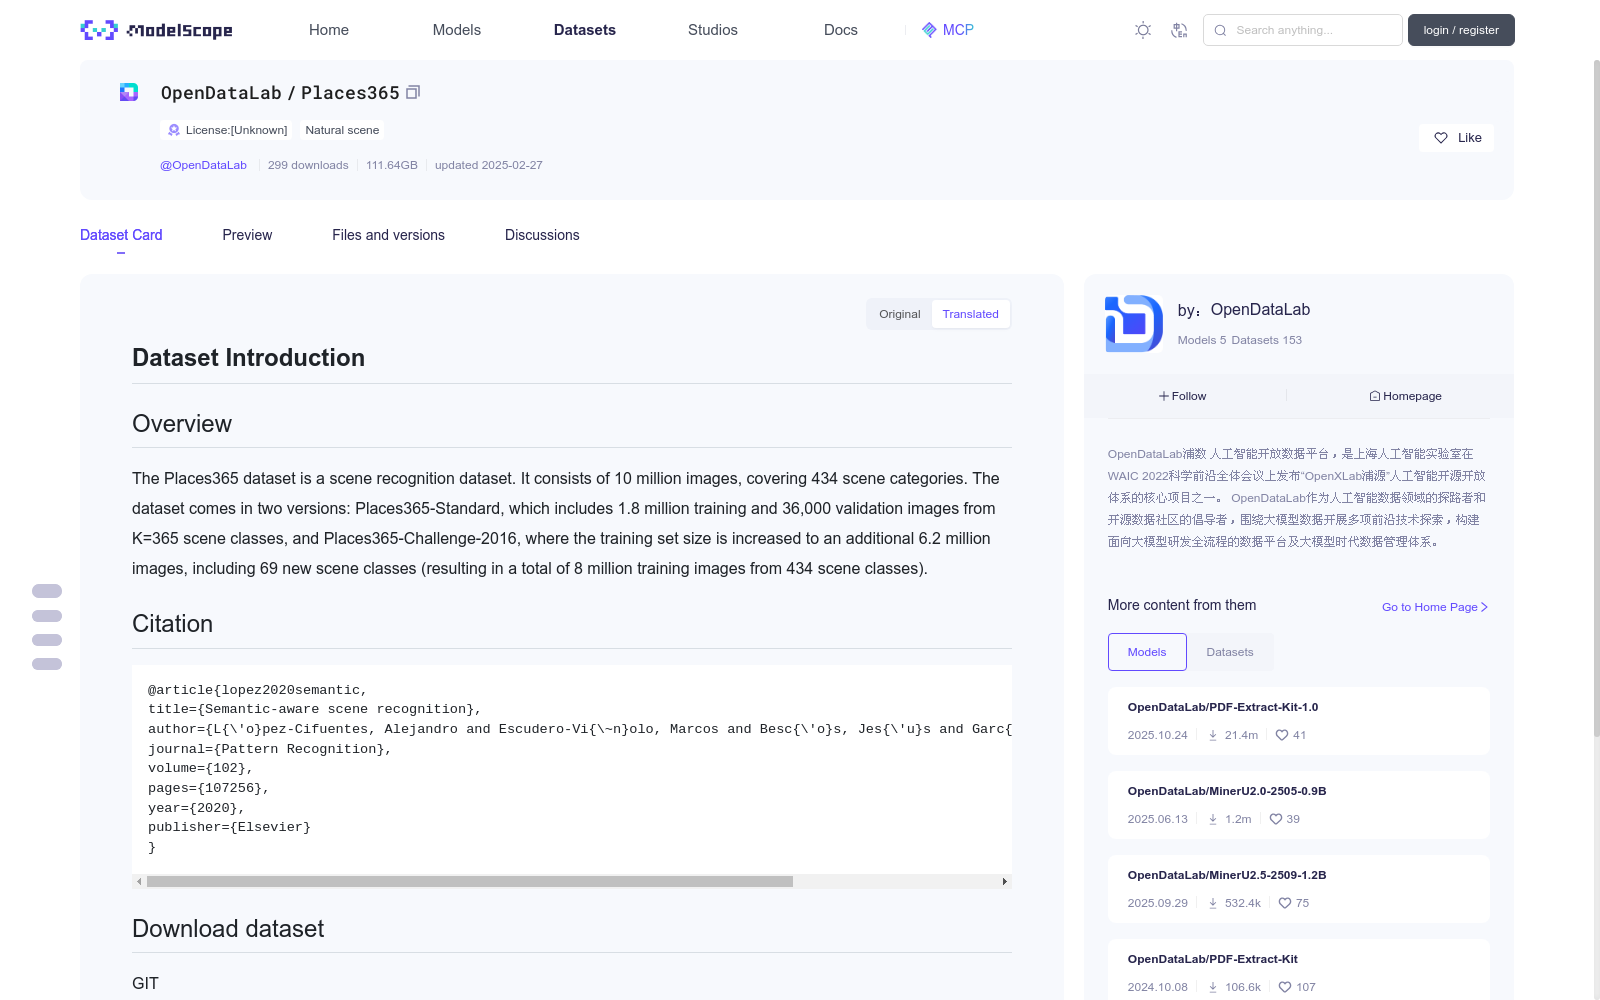Copy the dataset name via copy icon
The width and height of the screenshot is (1600, 1000).
(413, 92)
